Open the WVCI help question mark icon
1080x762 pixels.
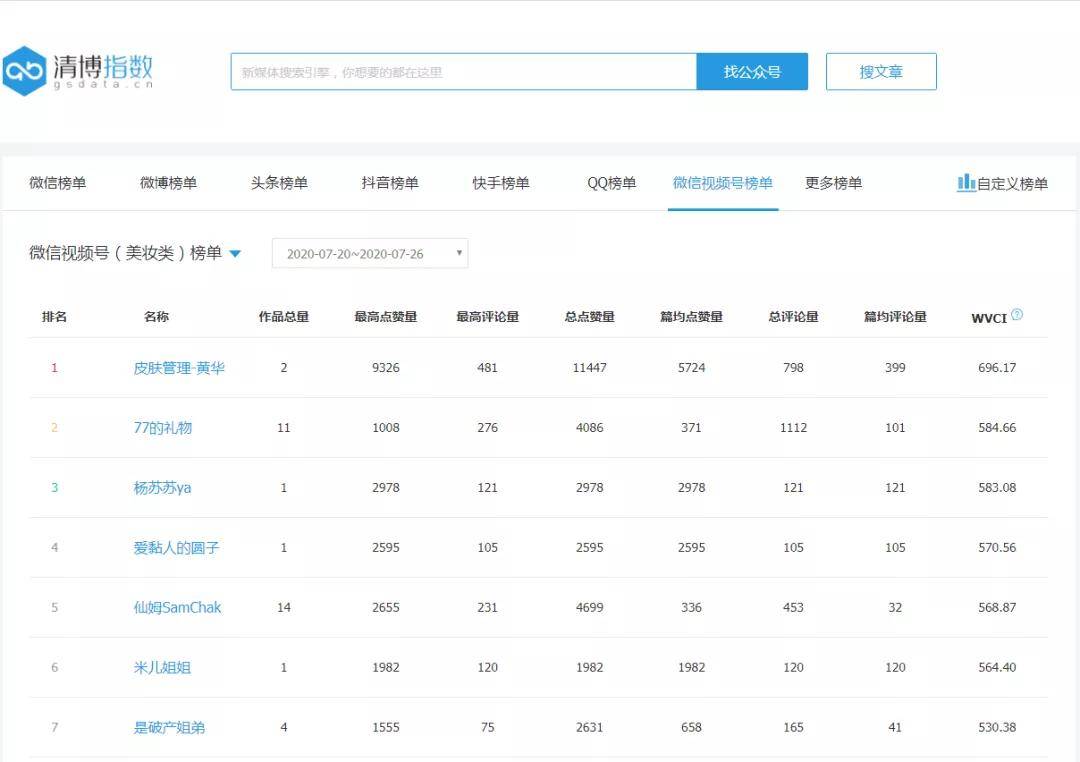point(1019,311)
